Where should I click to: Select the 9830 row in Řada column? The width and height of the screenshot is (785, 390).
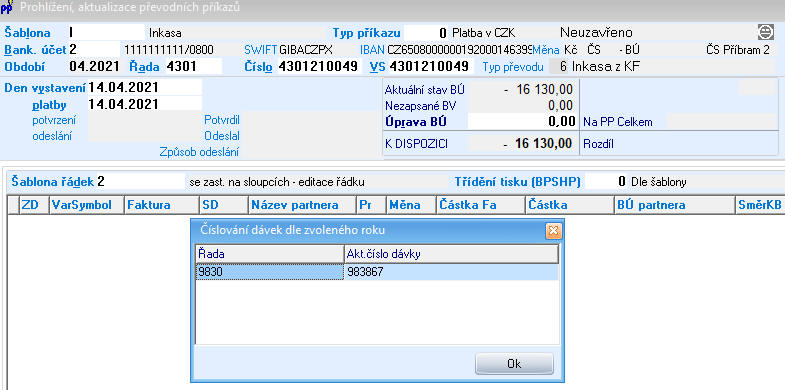(270, 272)
